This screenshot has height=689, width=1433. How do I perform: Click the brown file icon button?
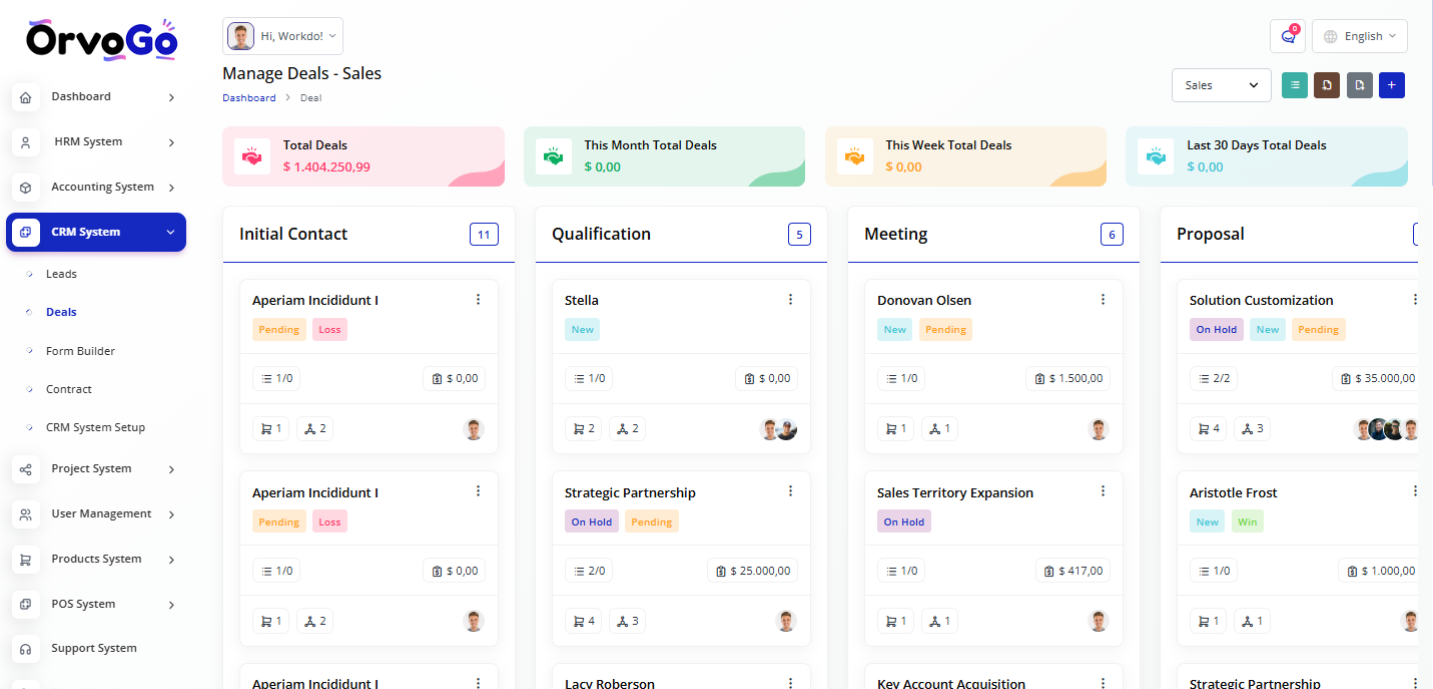coord(1327,85)
